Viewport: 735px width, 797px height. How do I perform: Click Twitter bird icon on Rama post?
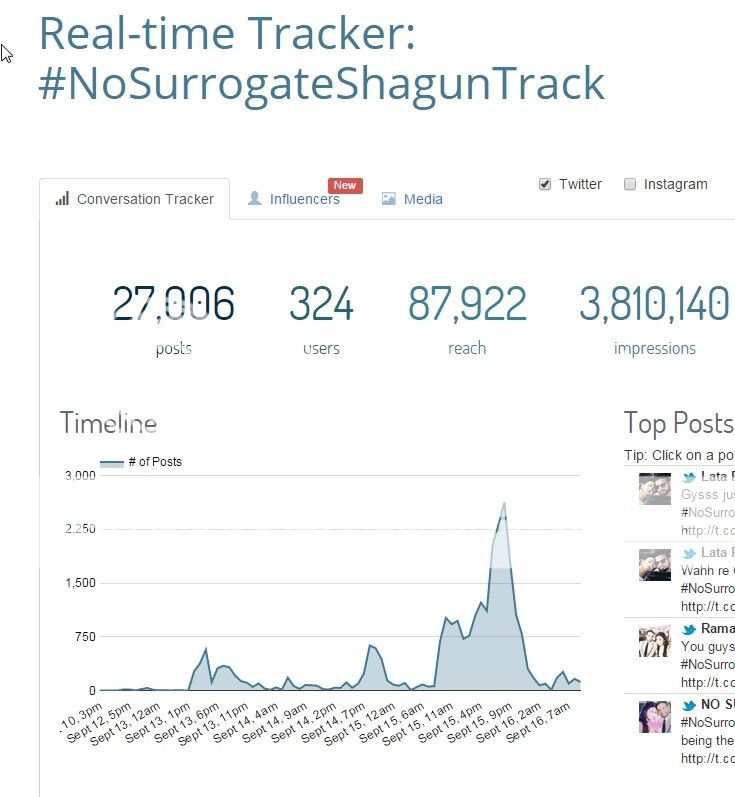click(689, 629)
